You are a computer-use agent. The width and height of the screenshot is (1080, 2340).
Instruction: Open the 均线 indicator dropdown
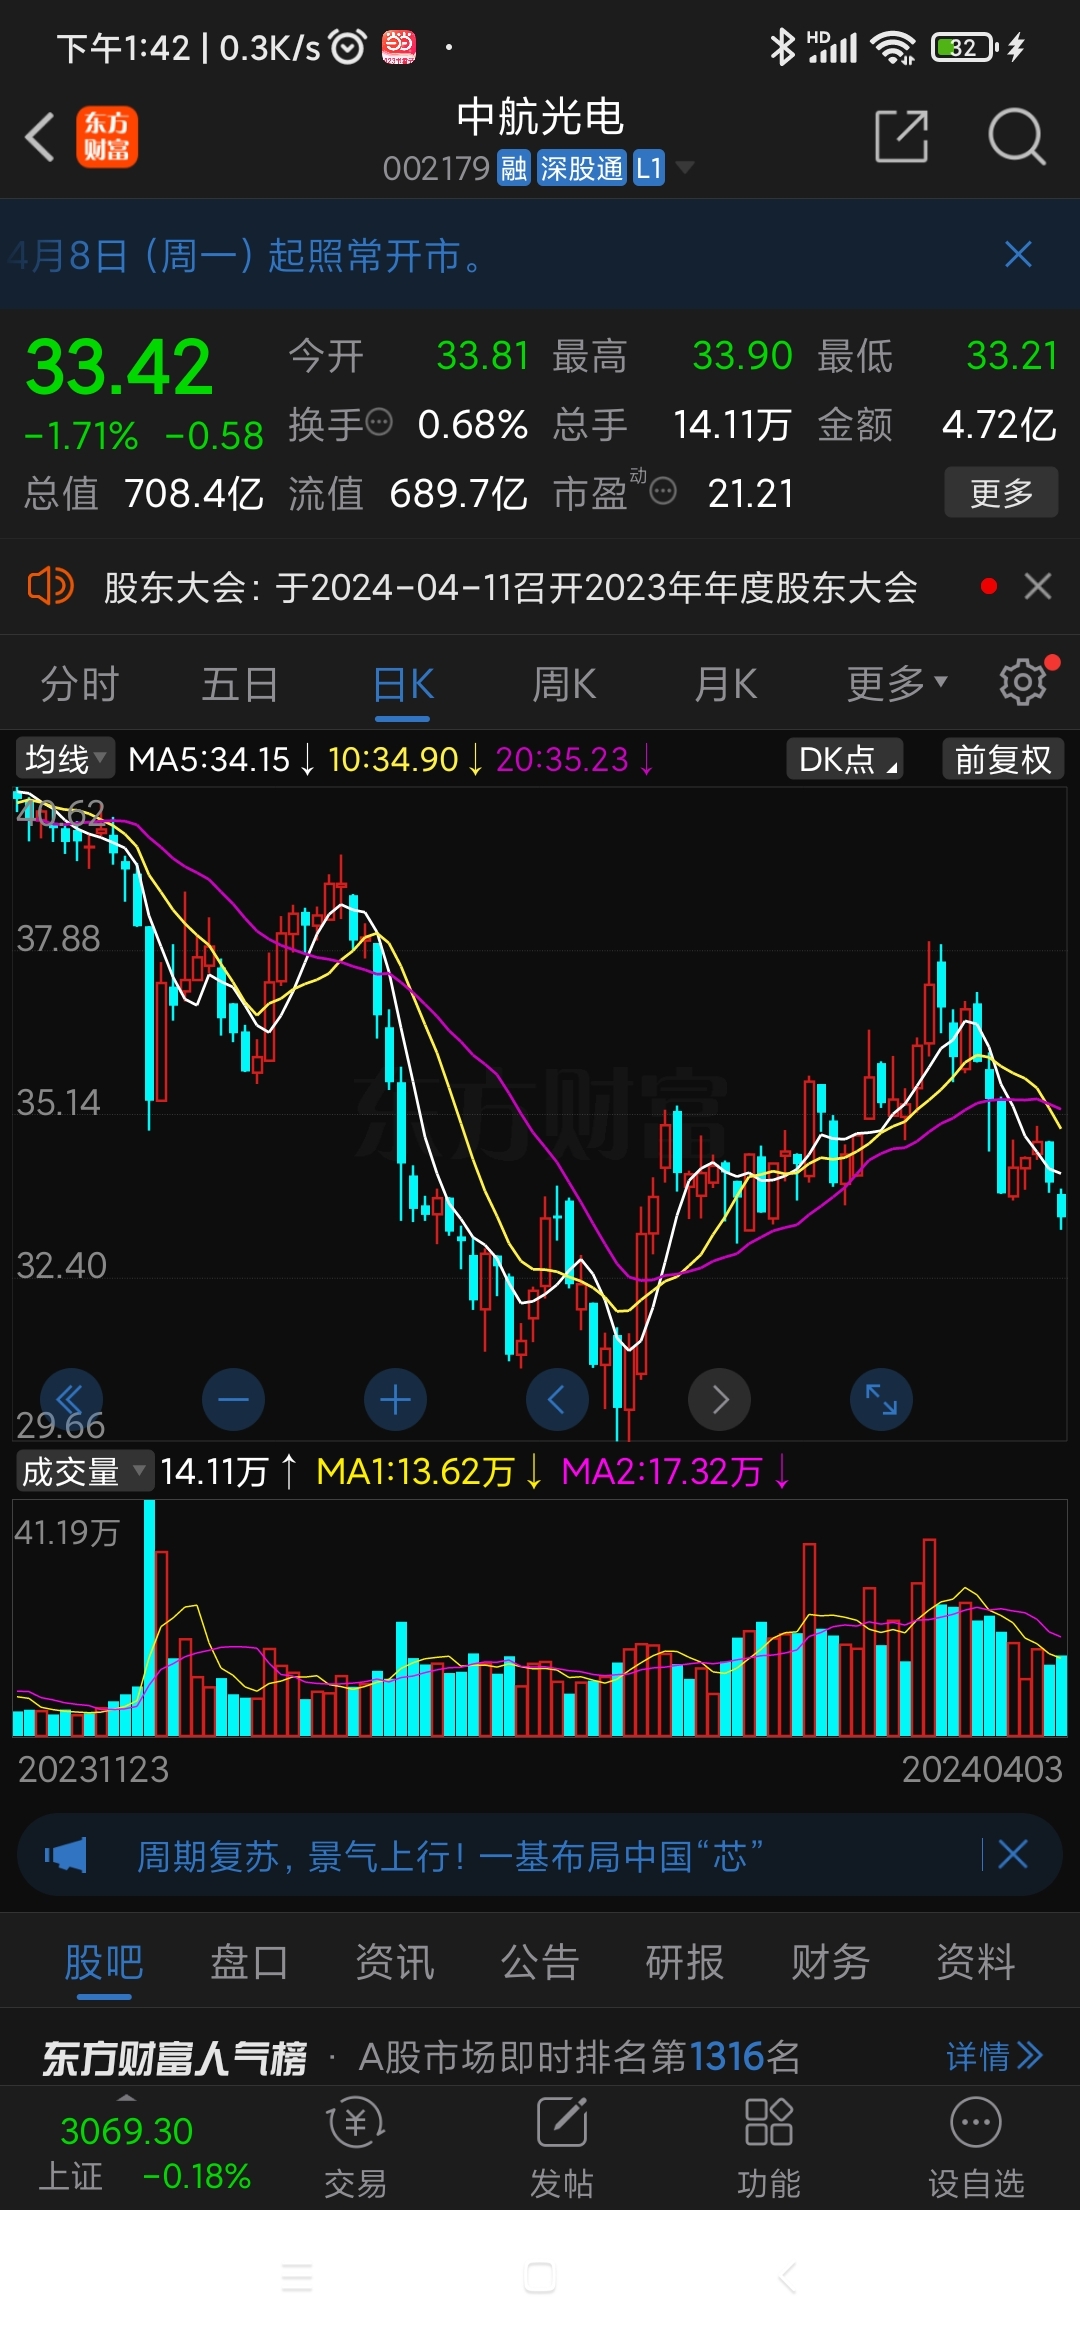click(x=65, y=759)
